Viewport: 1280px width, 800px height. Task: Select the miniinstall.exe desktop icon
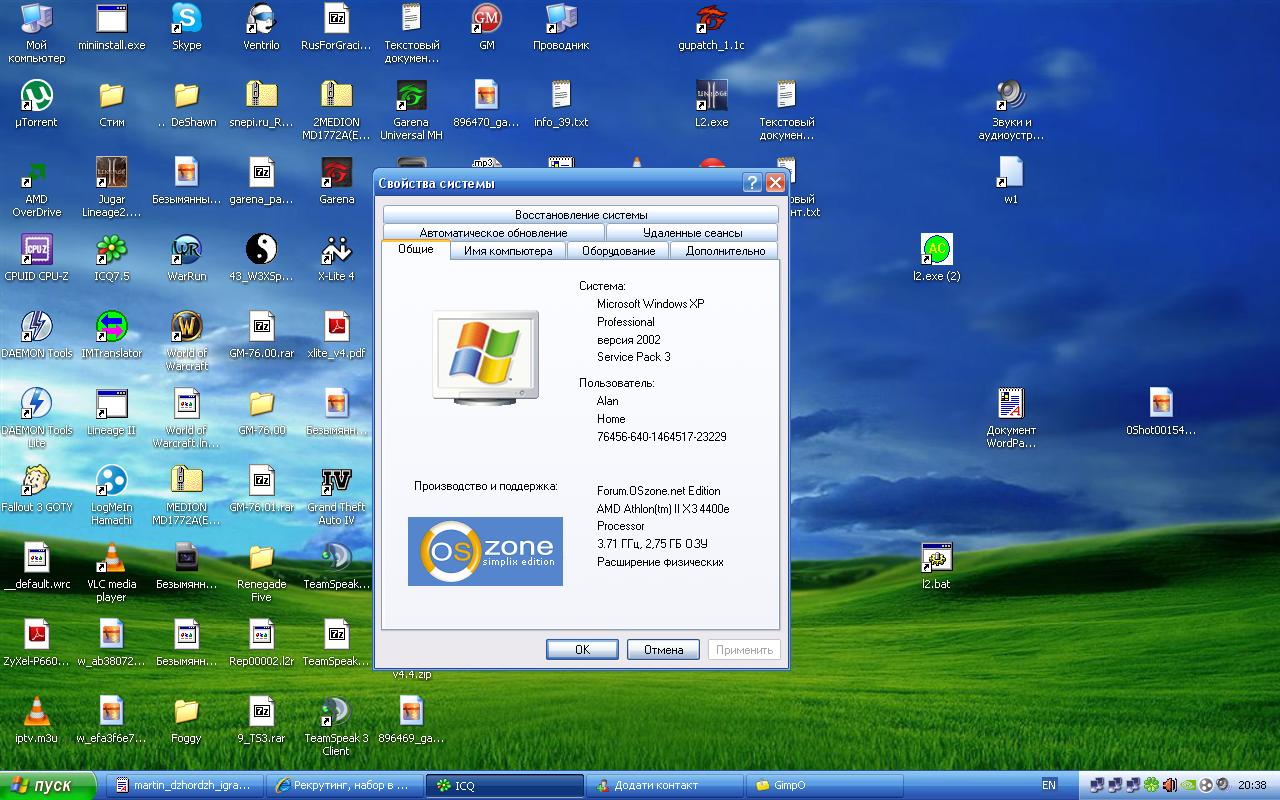(111, 28)
